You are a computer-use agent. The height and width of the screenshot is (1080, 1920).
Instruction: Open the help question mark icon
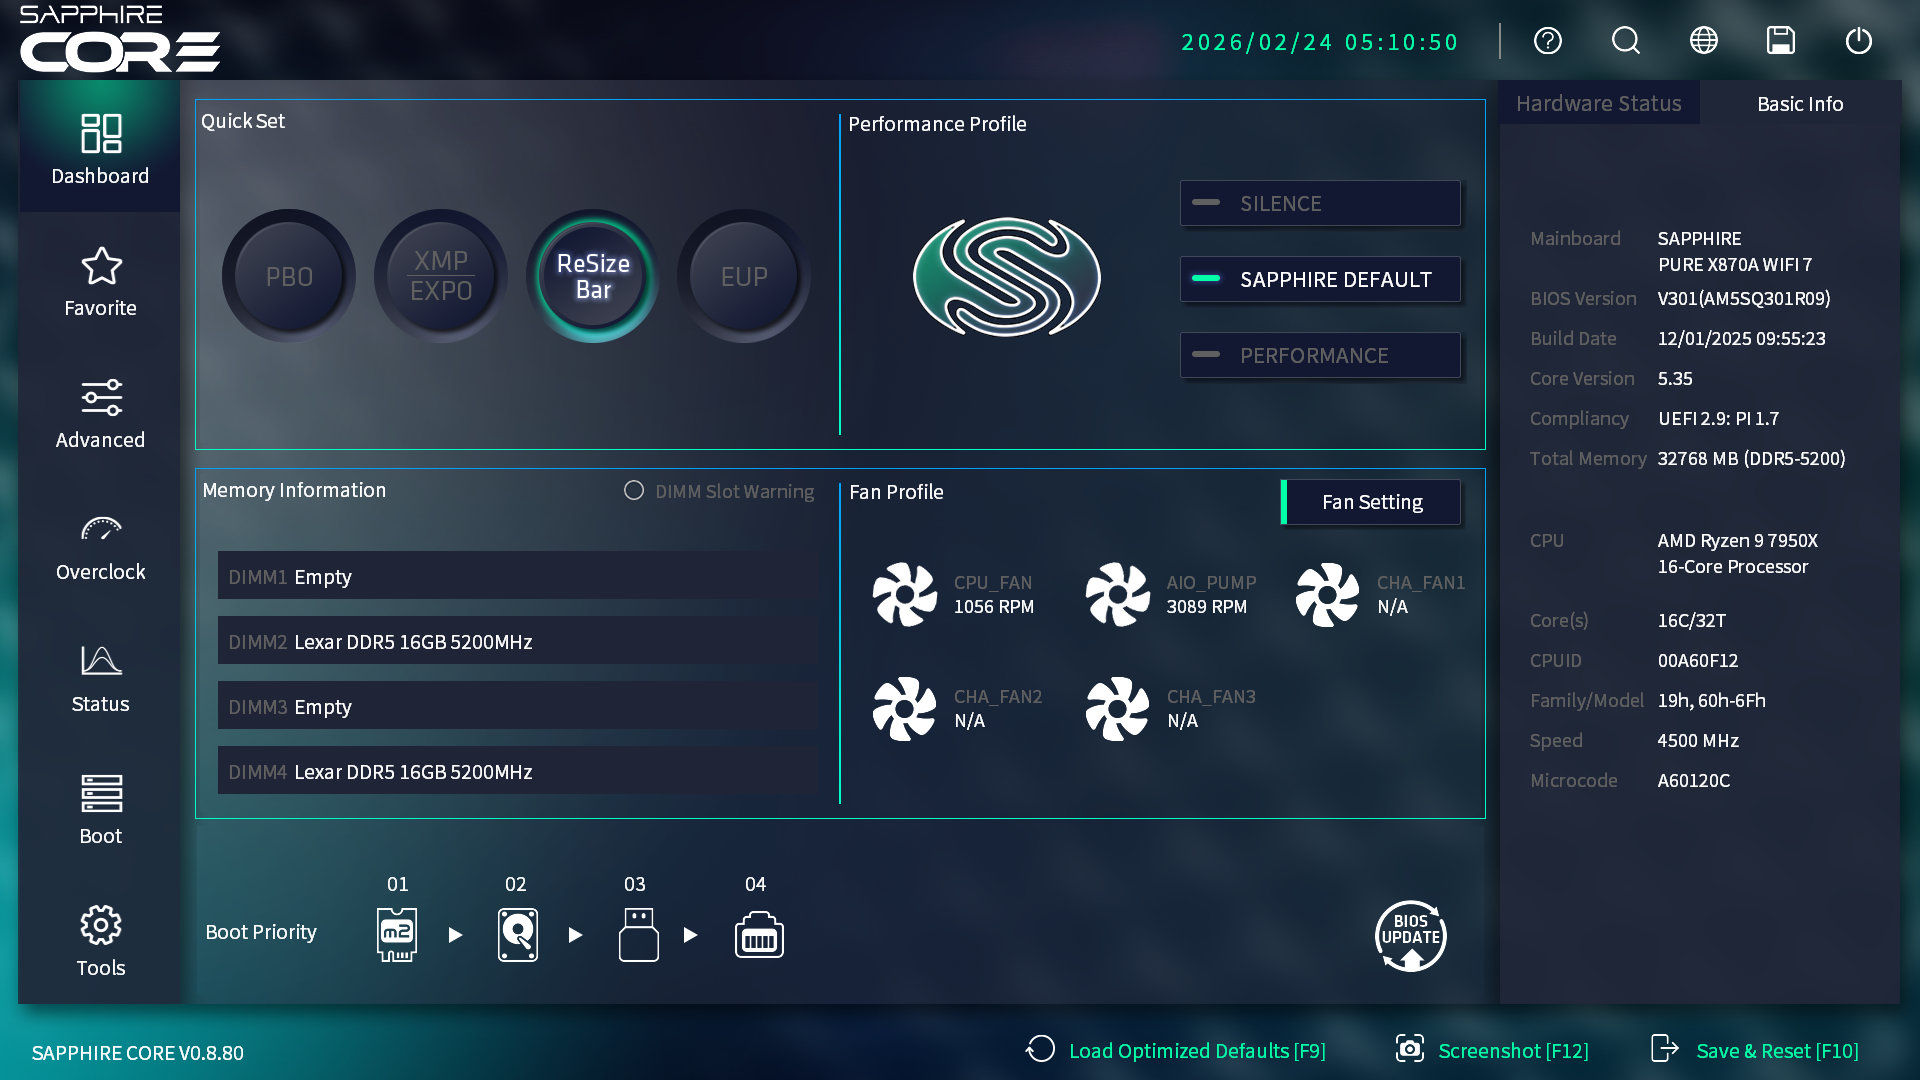pyautogui.click(x=1548, y=41)
